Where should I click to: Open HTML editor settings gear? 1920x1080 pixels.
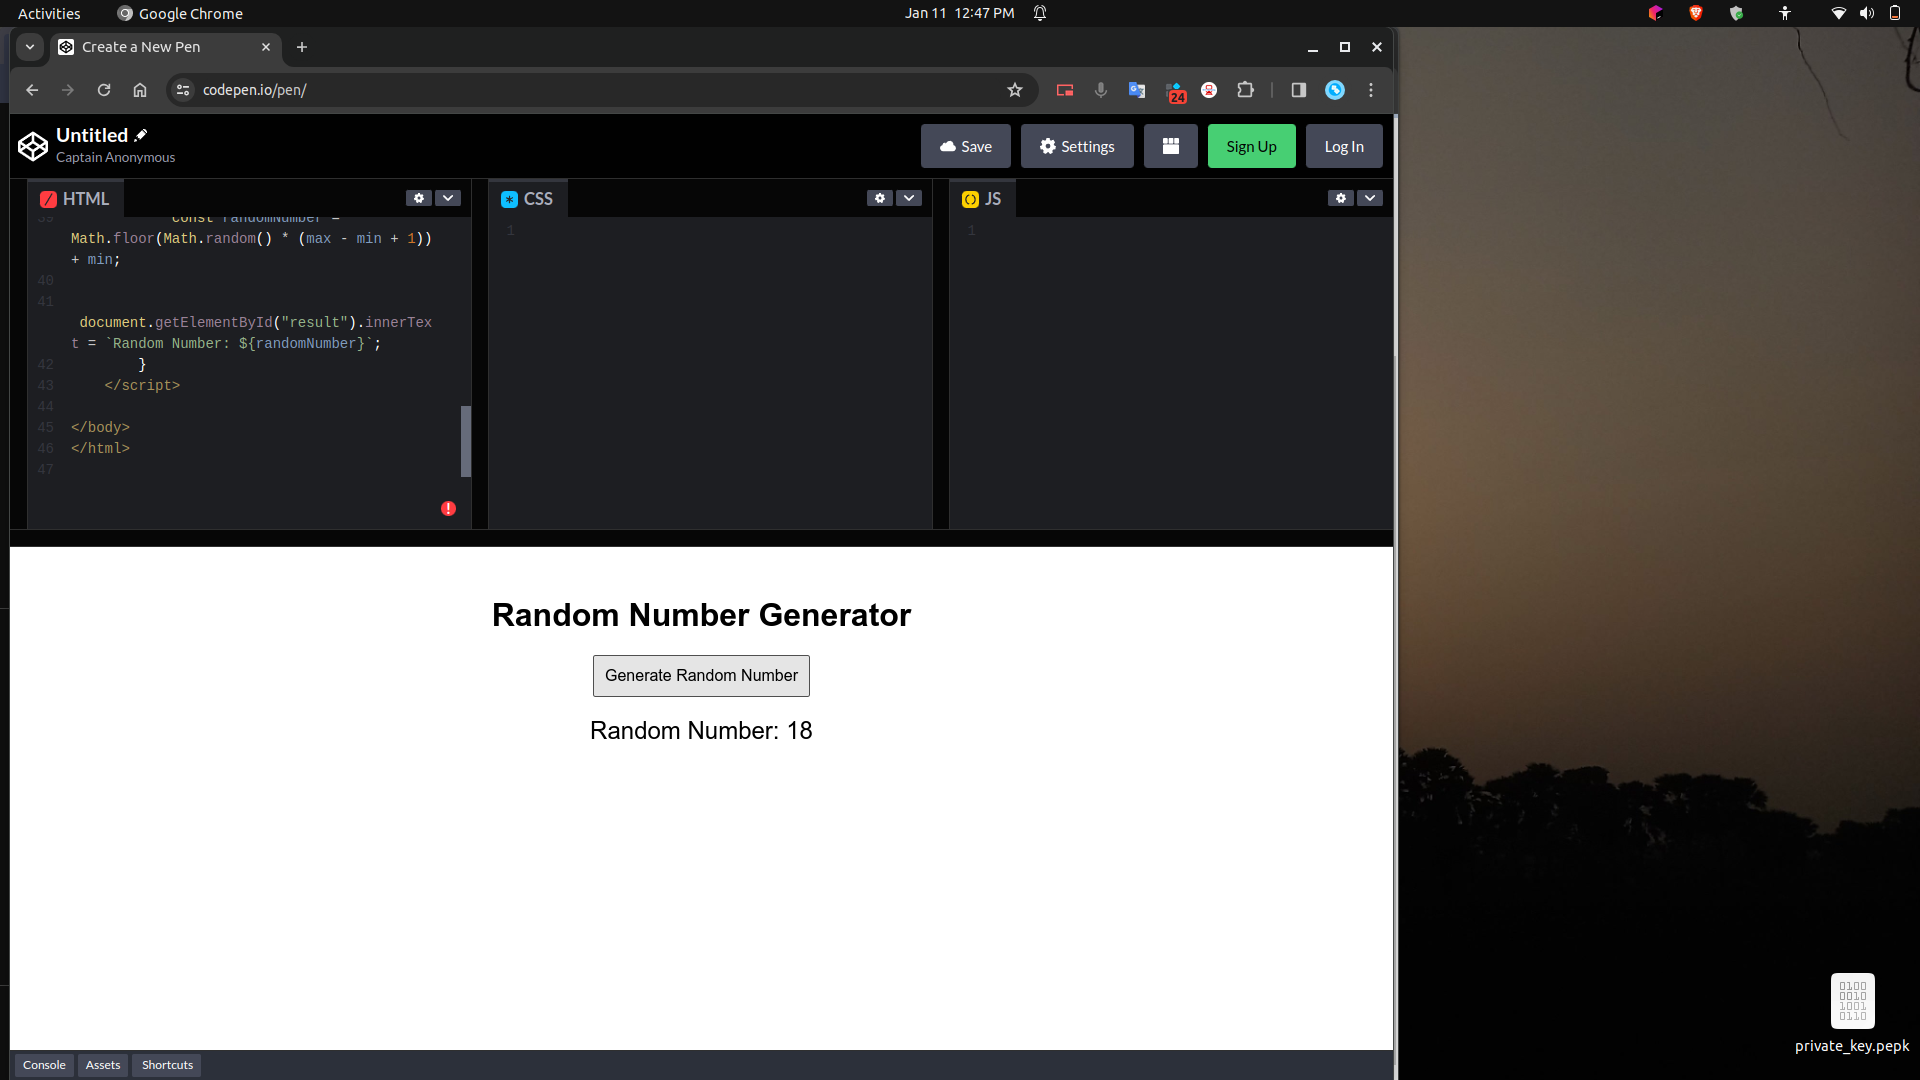pos(419,198)
